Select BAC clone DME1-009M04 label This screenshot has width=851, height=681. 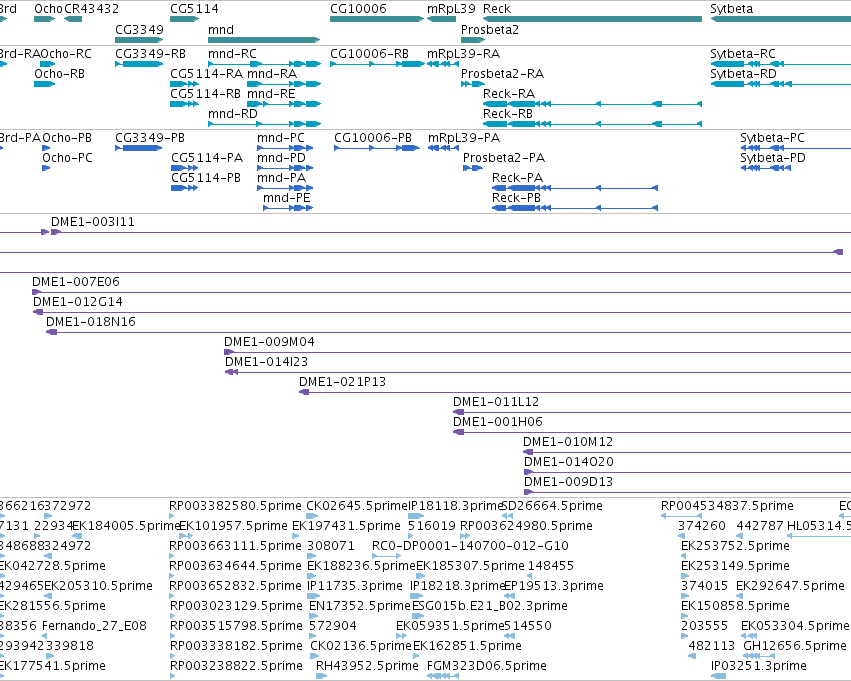[269, 342]
